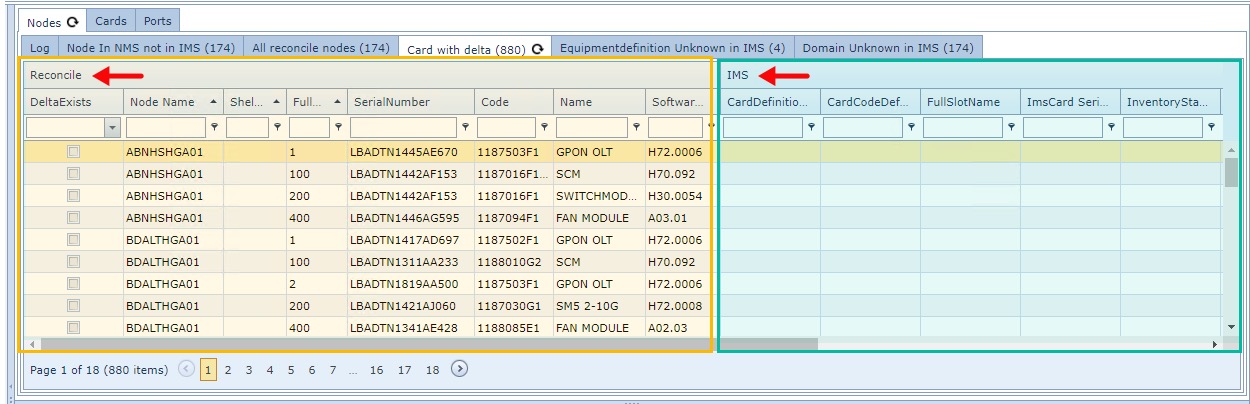Go to page 18 in pagination
Screen dimensions: 1250x404
click(432, 370)
